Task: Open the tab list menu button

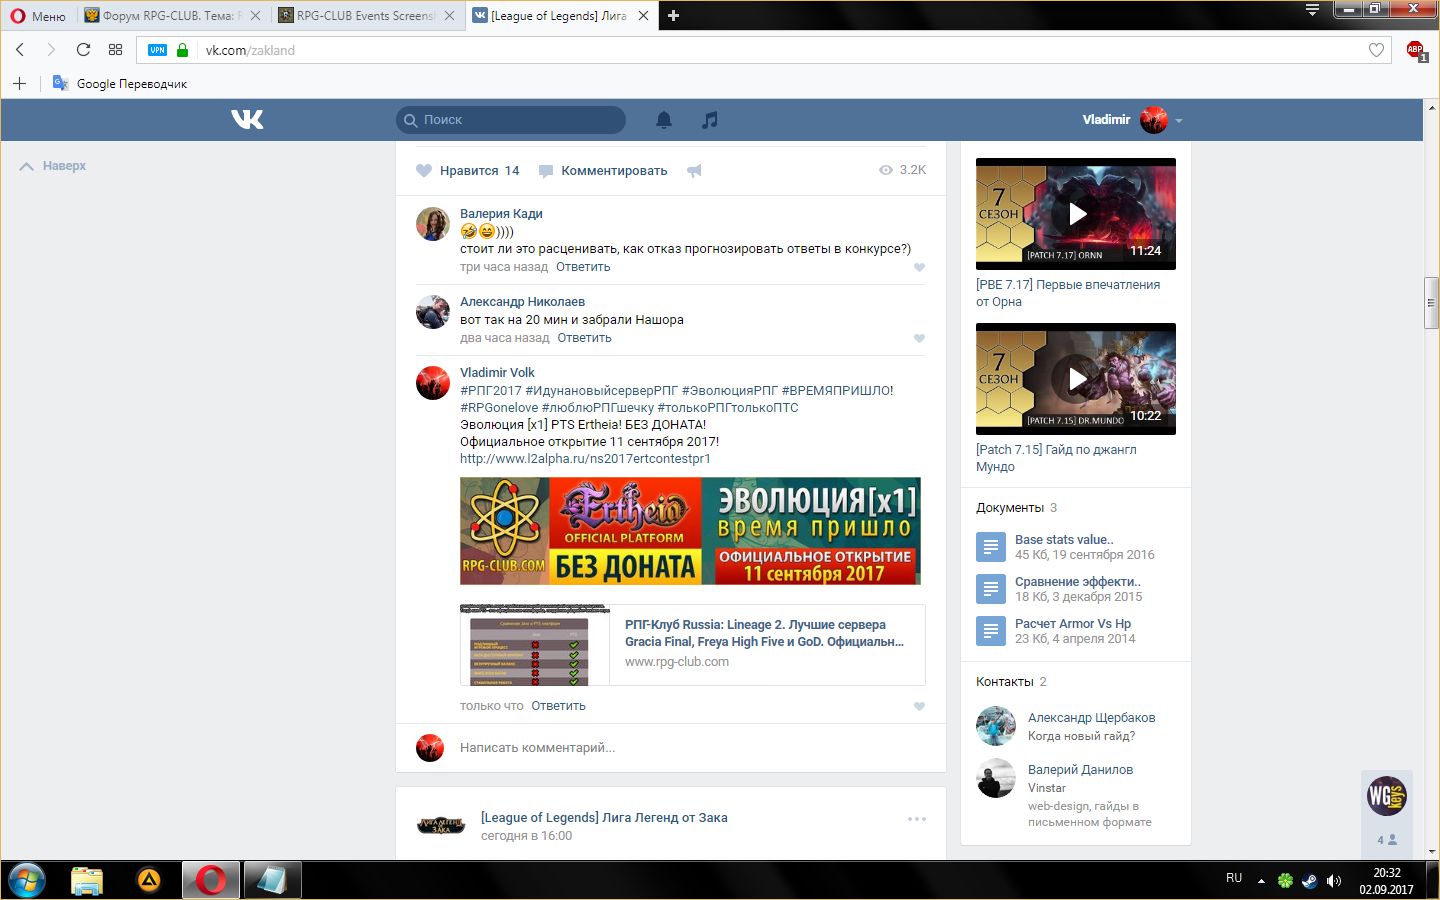Action: tap(1312, 10)
